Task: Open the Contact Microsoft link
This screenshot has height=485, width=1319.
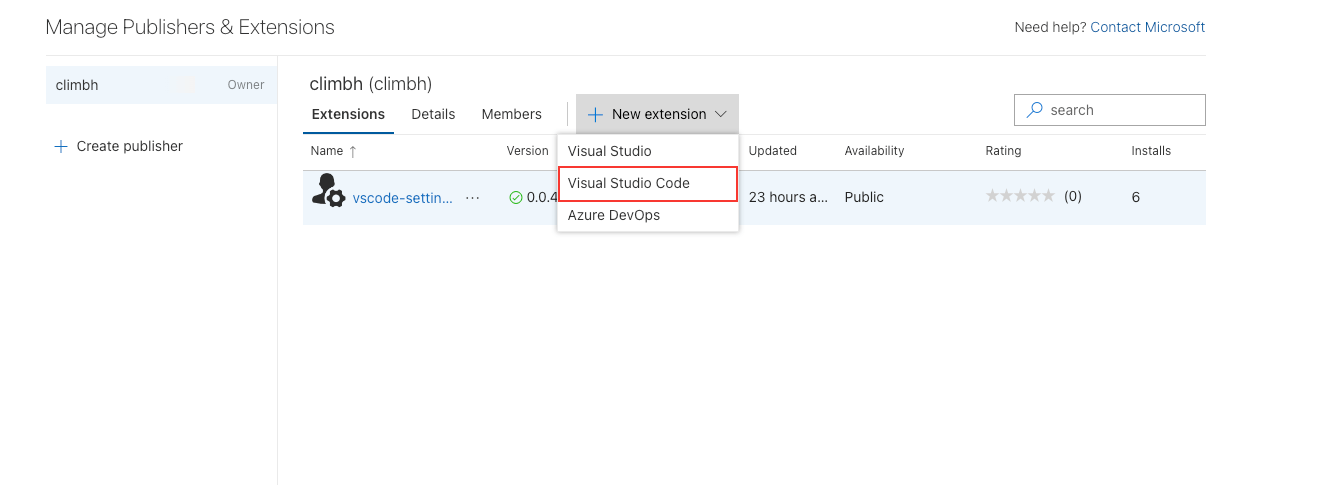Action: (1147, 27)
